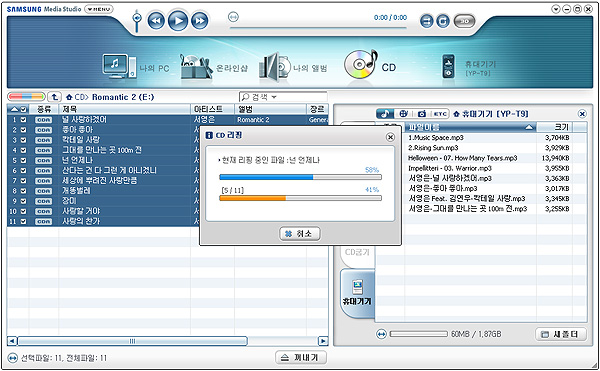The image size is (600, 371).
Task: Click arrow icon beside 선택파일 status text
Action: click(x=13, y=358)
